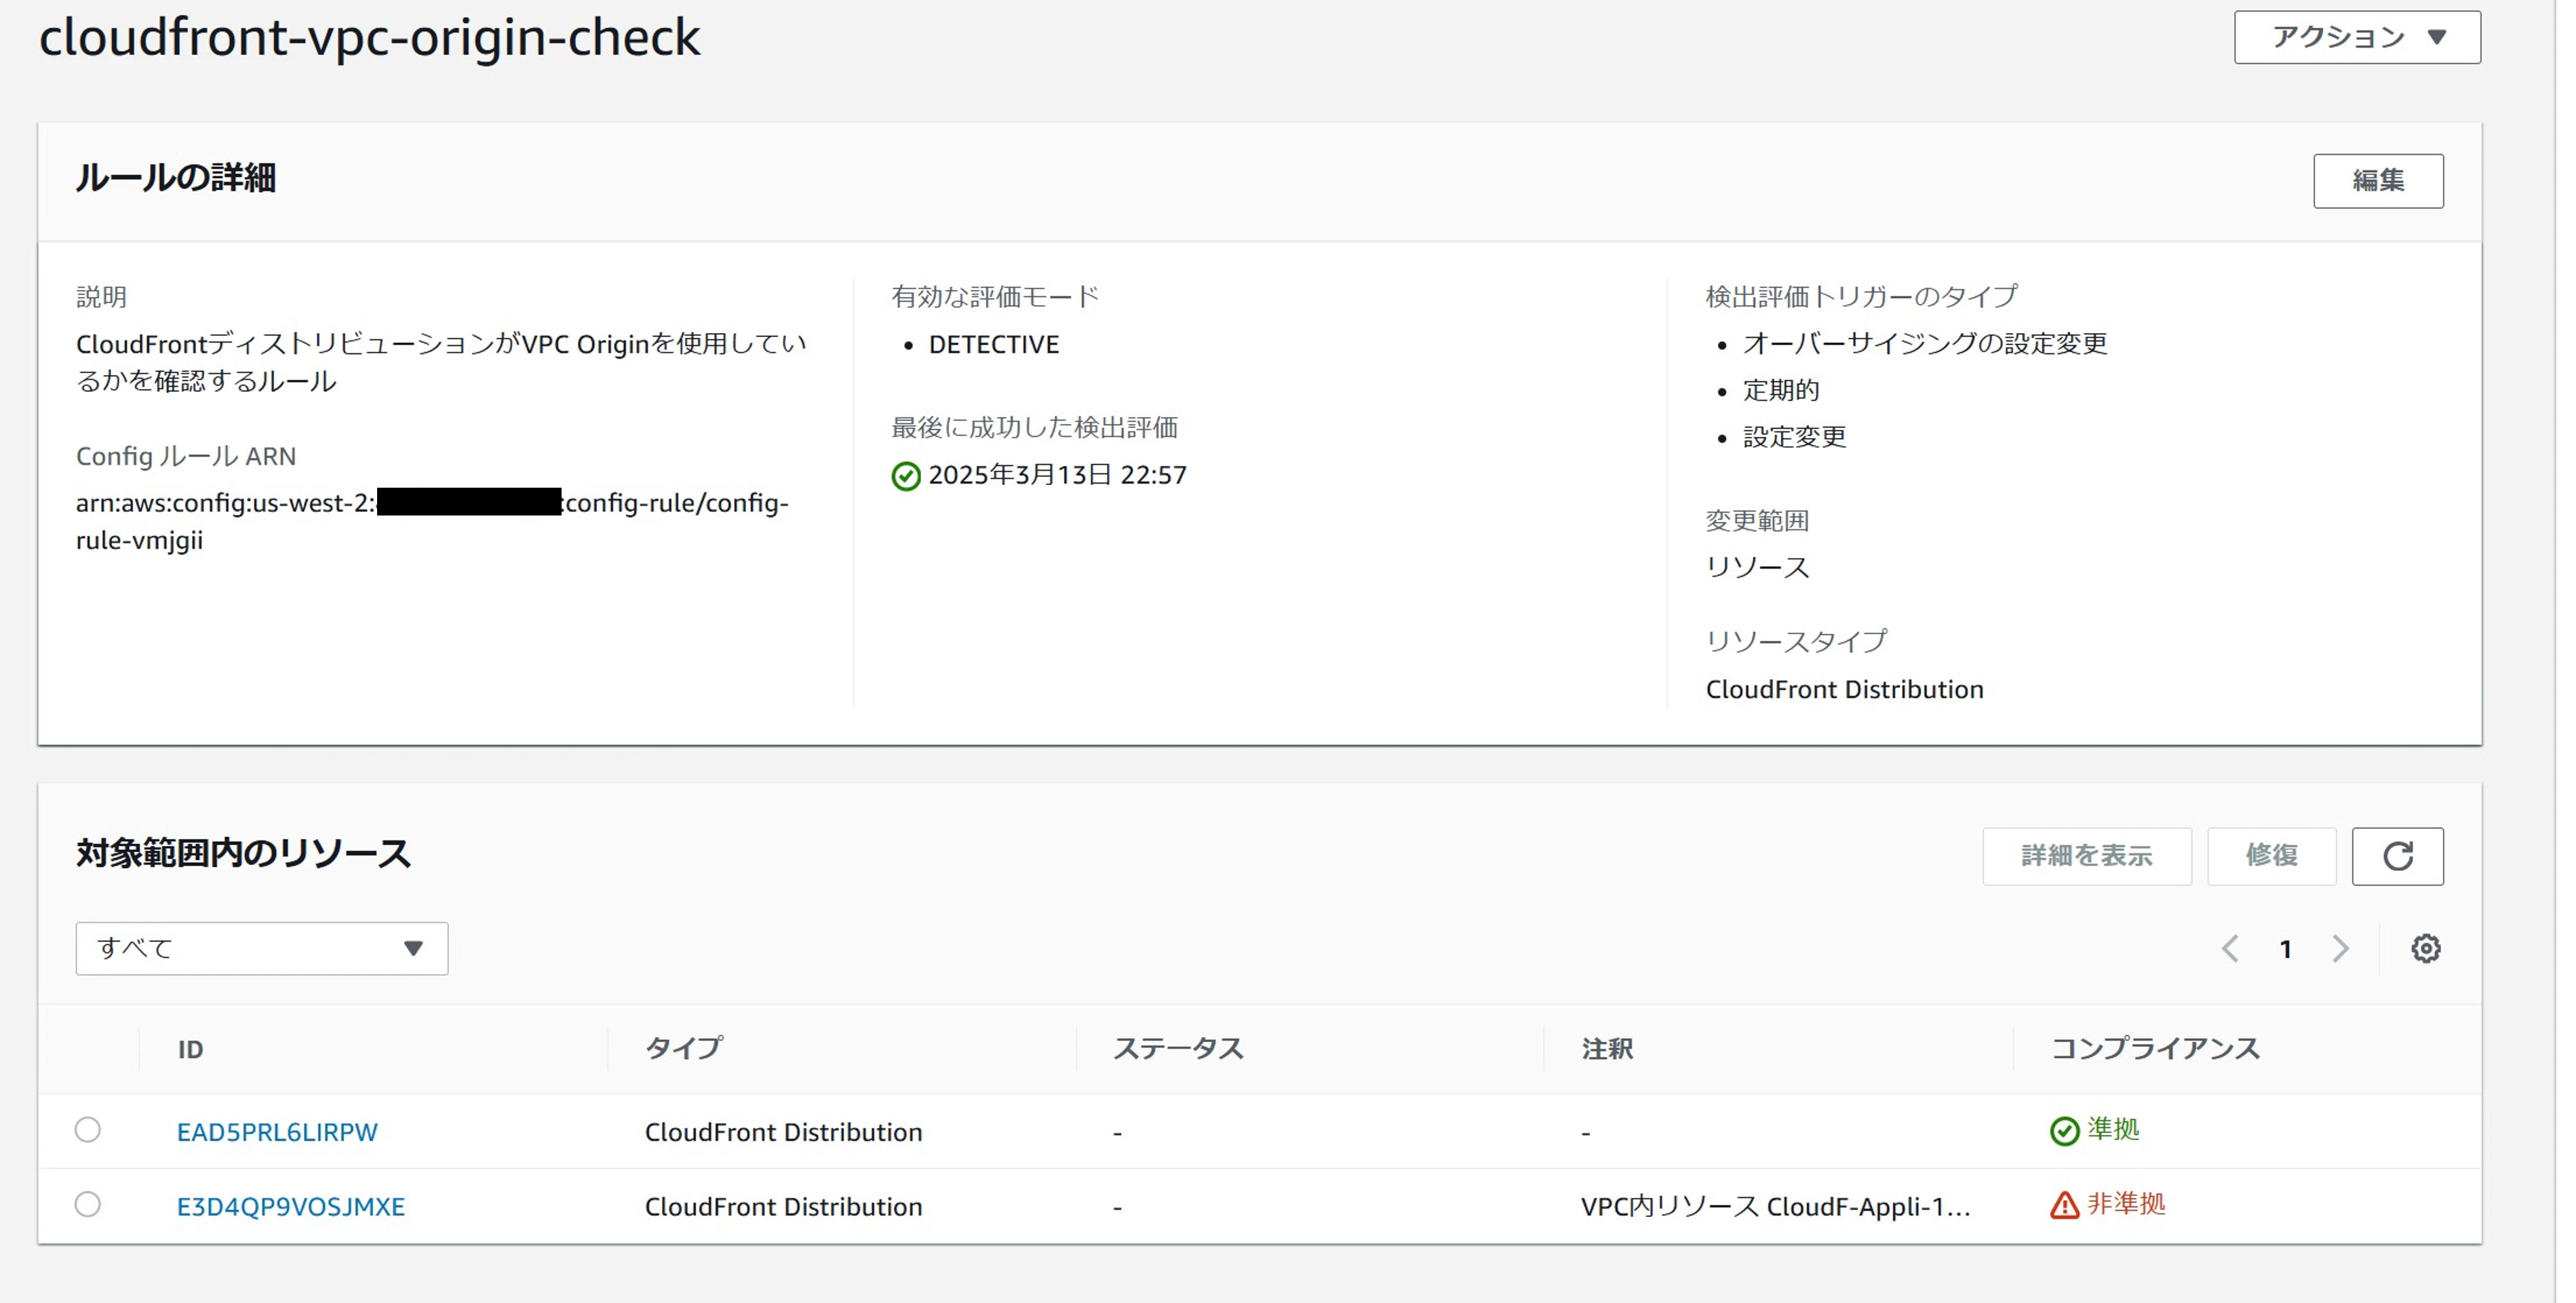Go to next page of resources
2576x1303 pixels.
(x=2340, y=949)
